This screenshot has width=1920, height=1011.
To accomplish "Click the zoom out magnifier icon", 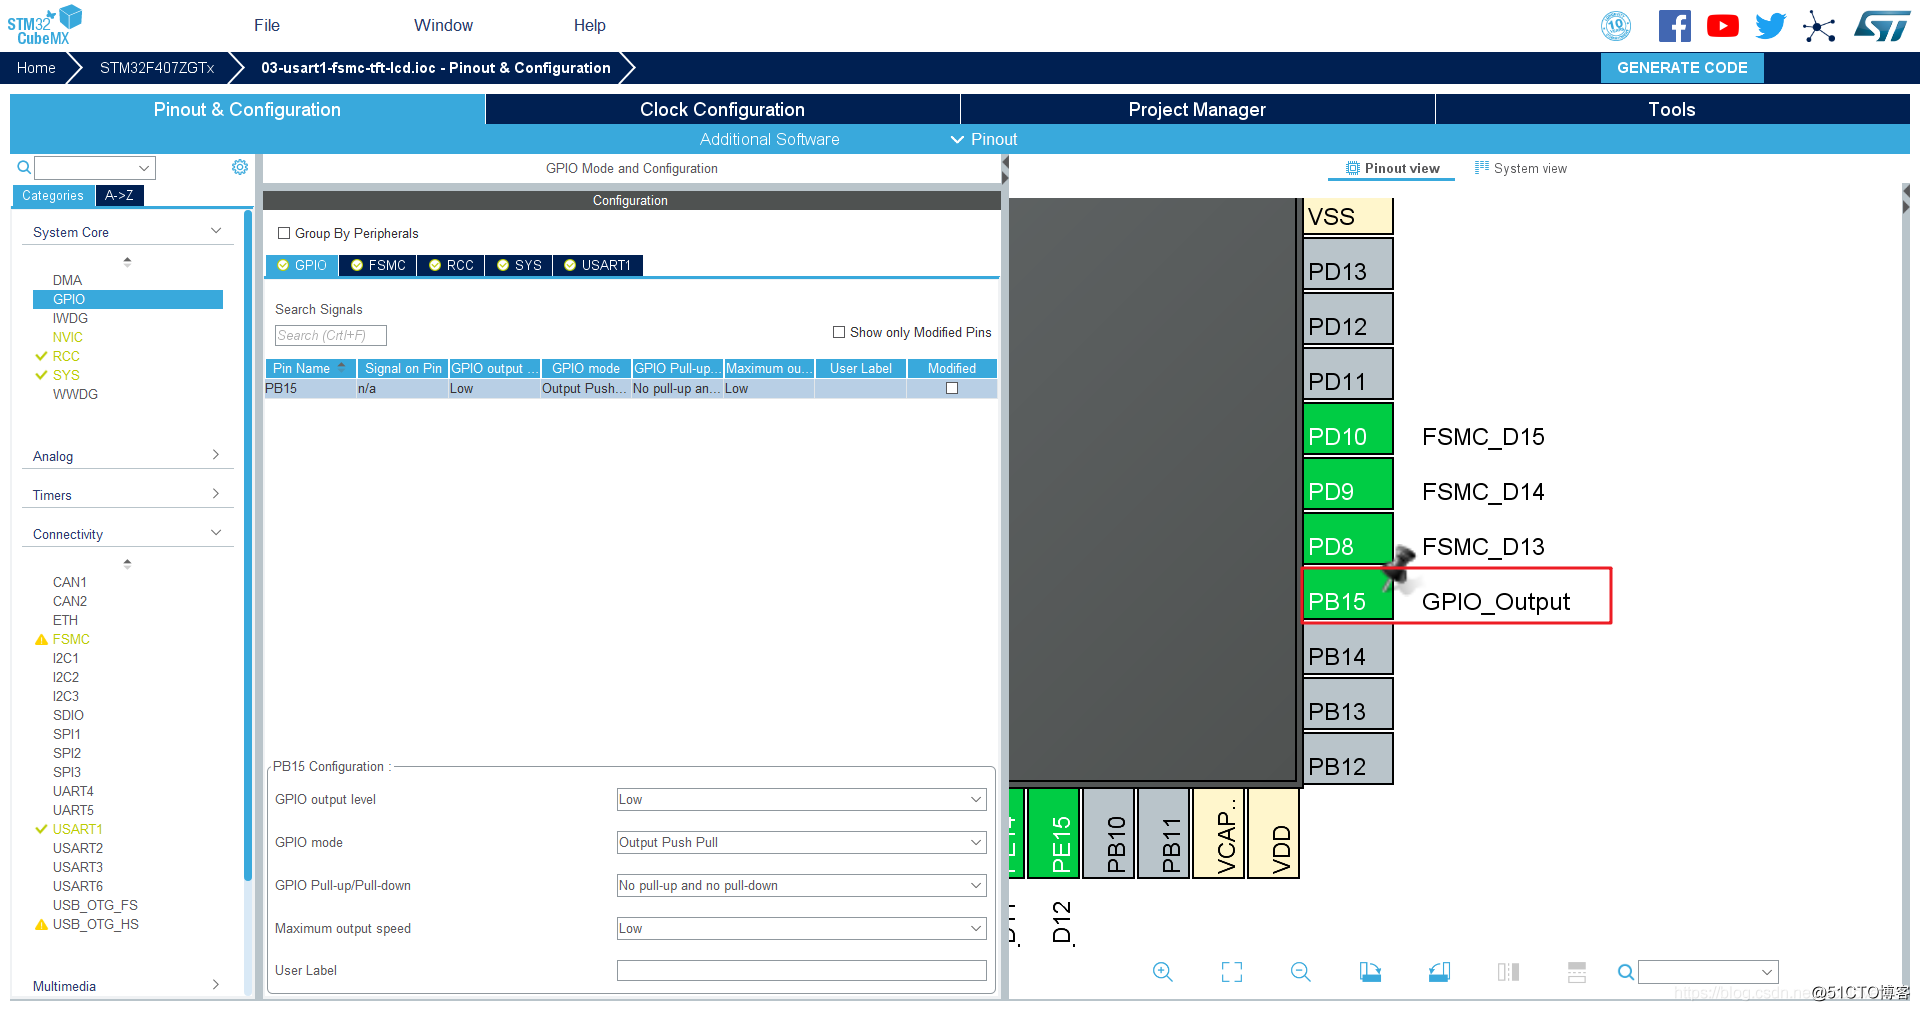I will 1301,972.
